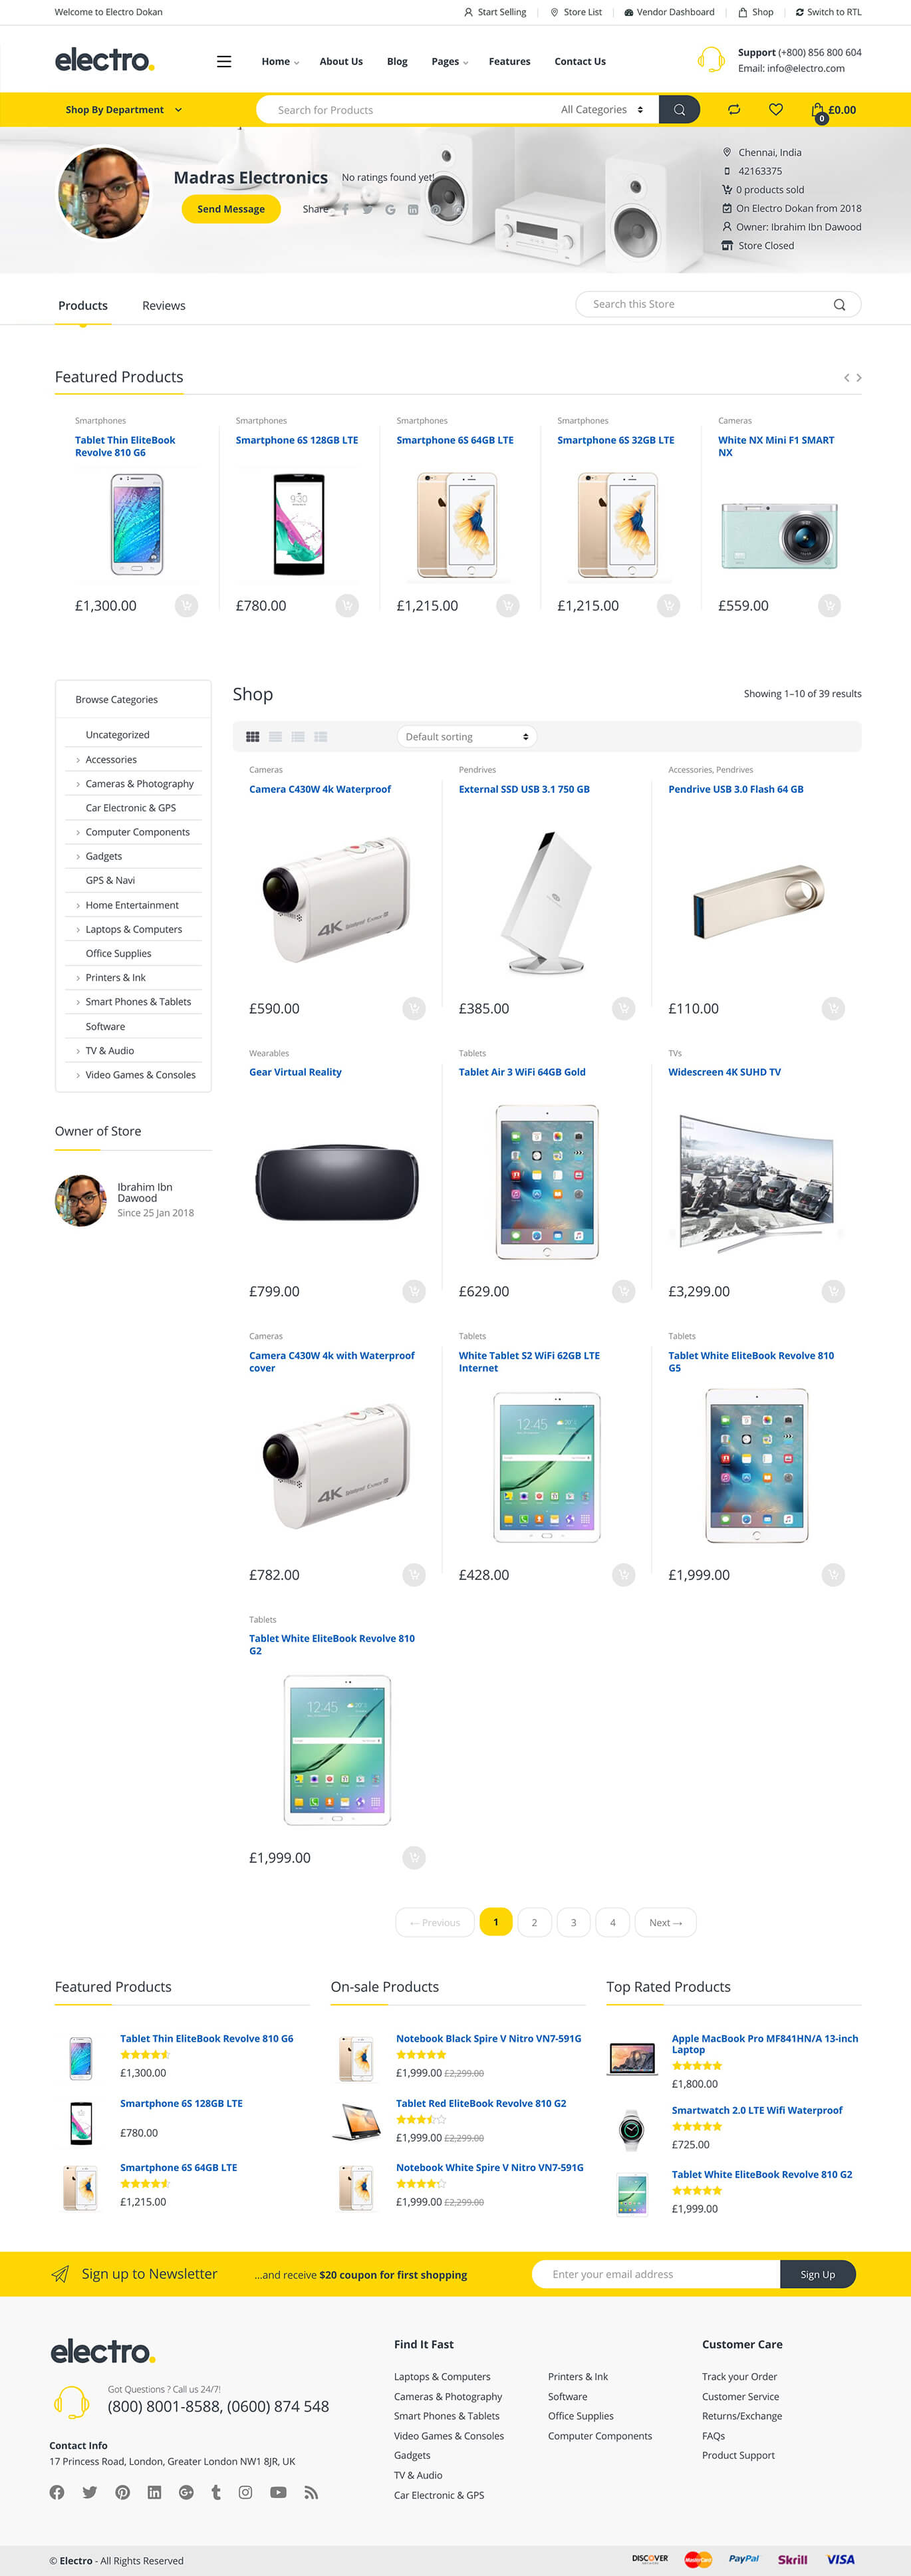Select the grid view icon in Shop toolbar
This screenshot has height=2576, width=911.
pyautogui.click(x=253, y=737)
